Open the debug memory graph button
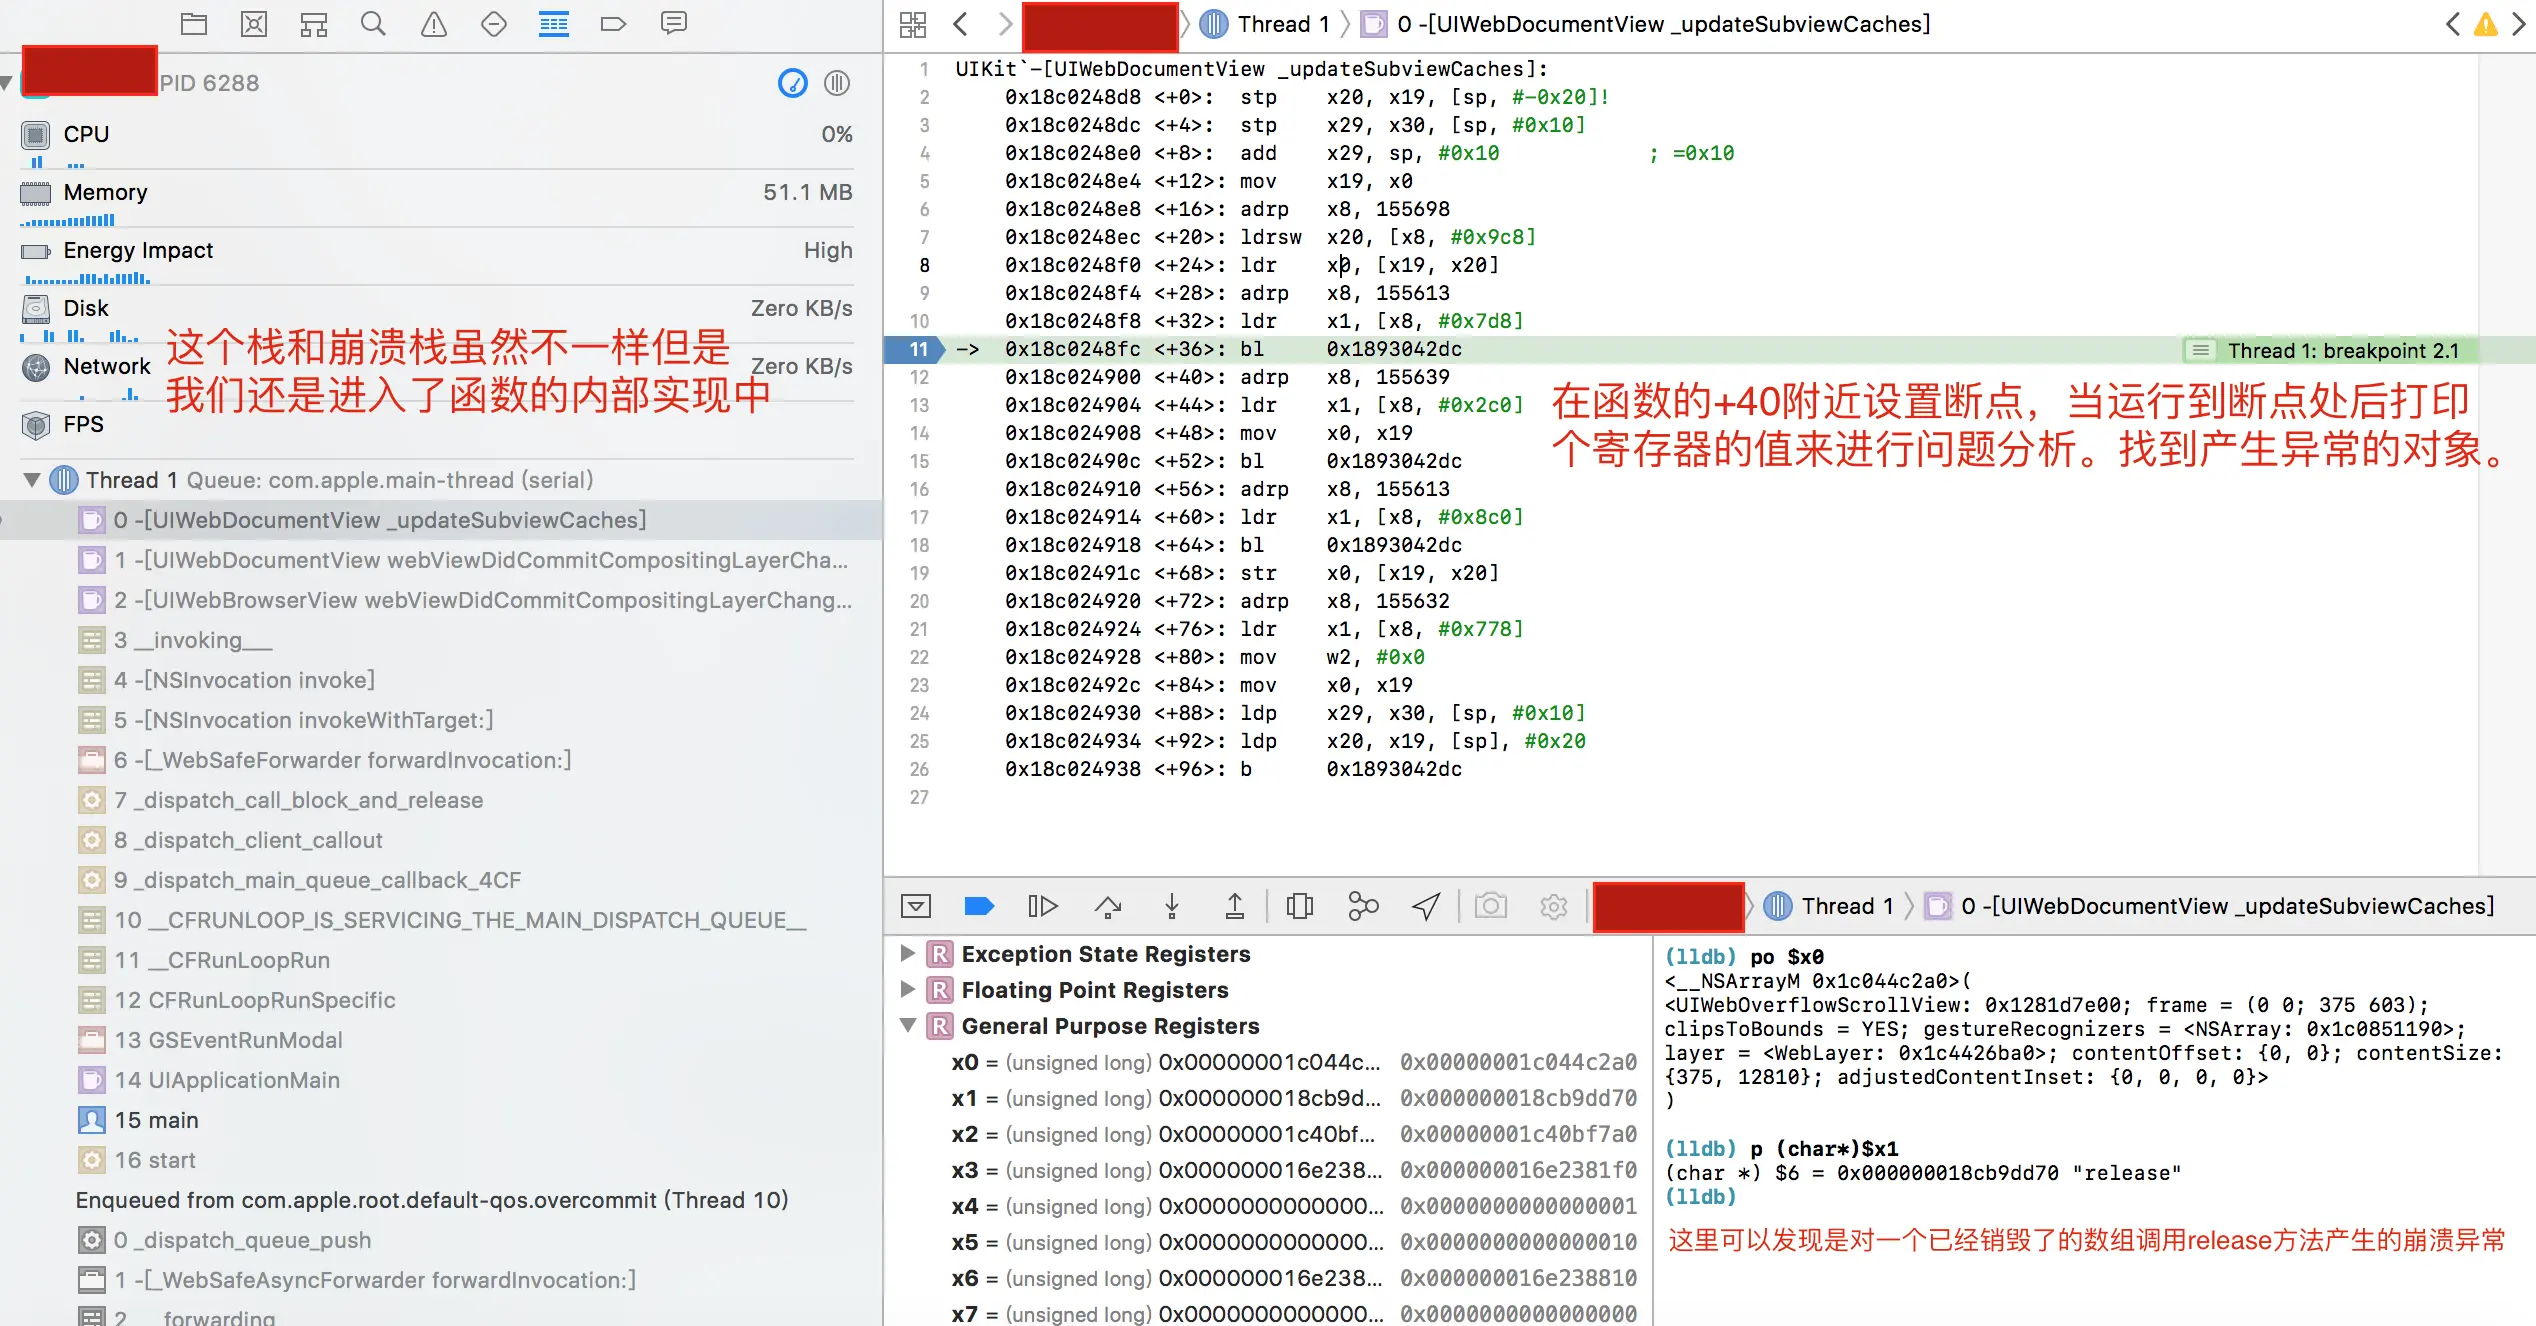The height and width of the screenshot is (1326, 2536). tap(1363, 906)
